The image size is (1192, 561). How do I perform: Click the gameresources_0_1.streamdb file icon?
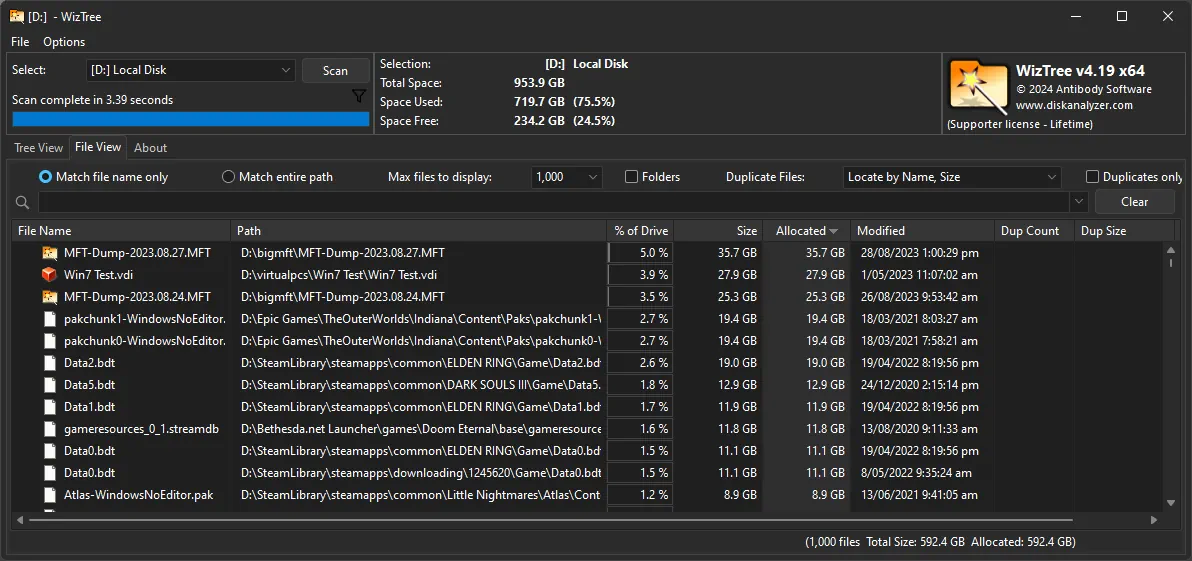click(x=49, y=429)
